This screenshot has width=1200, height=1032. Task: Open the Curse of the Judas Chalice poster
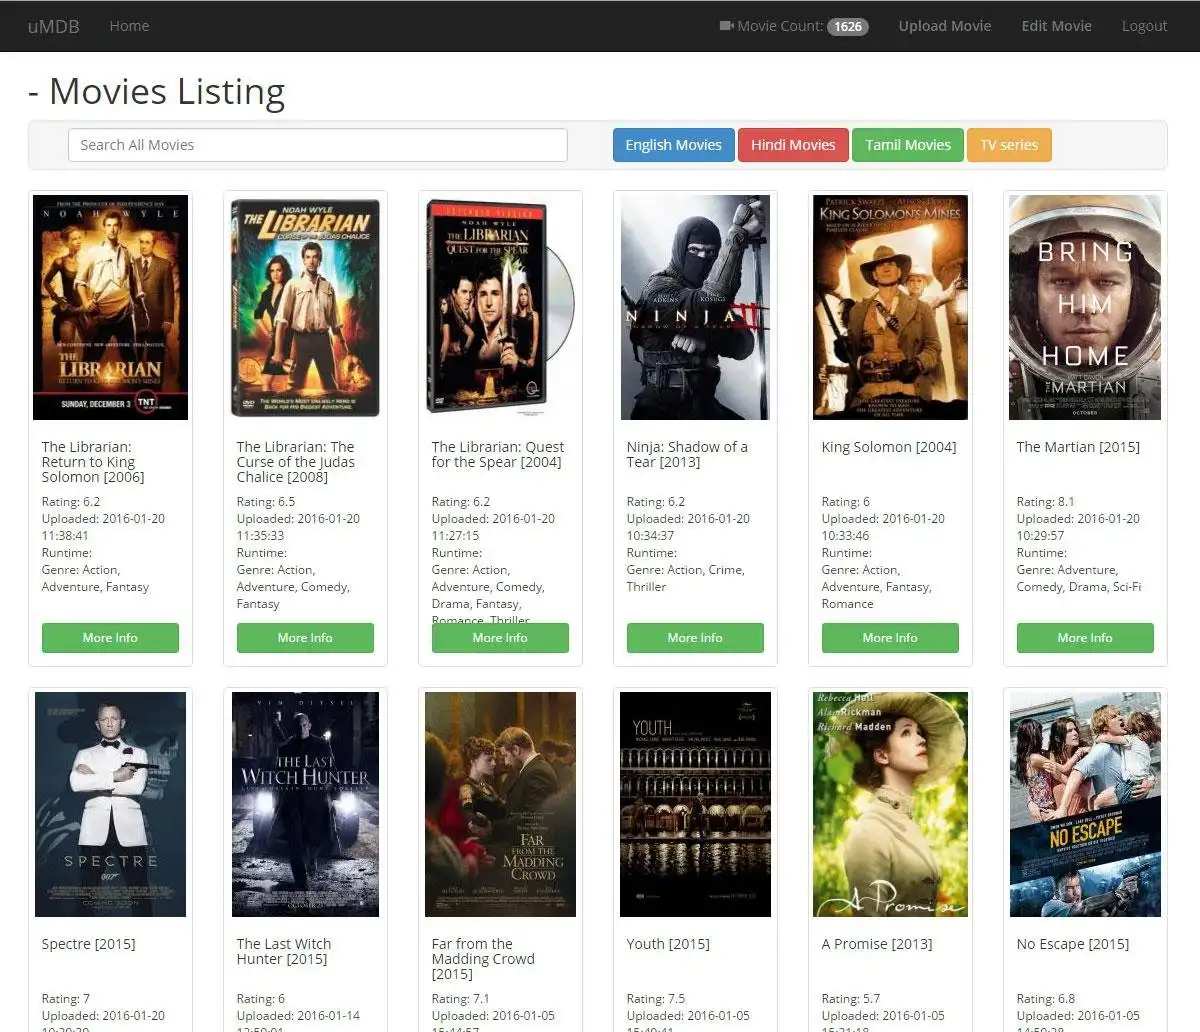click(305, 307)
